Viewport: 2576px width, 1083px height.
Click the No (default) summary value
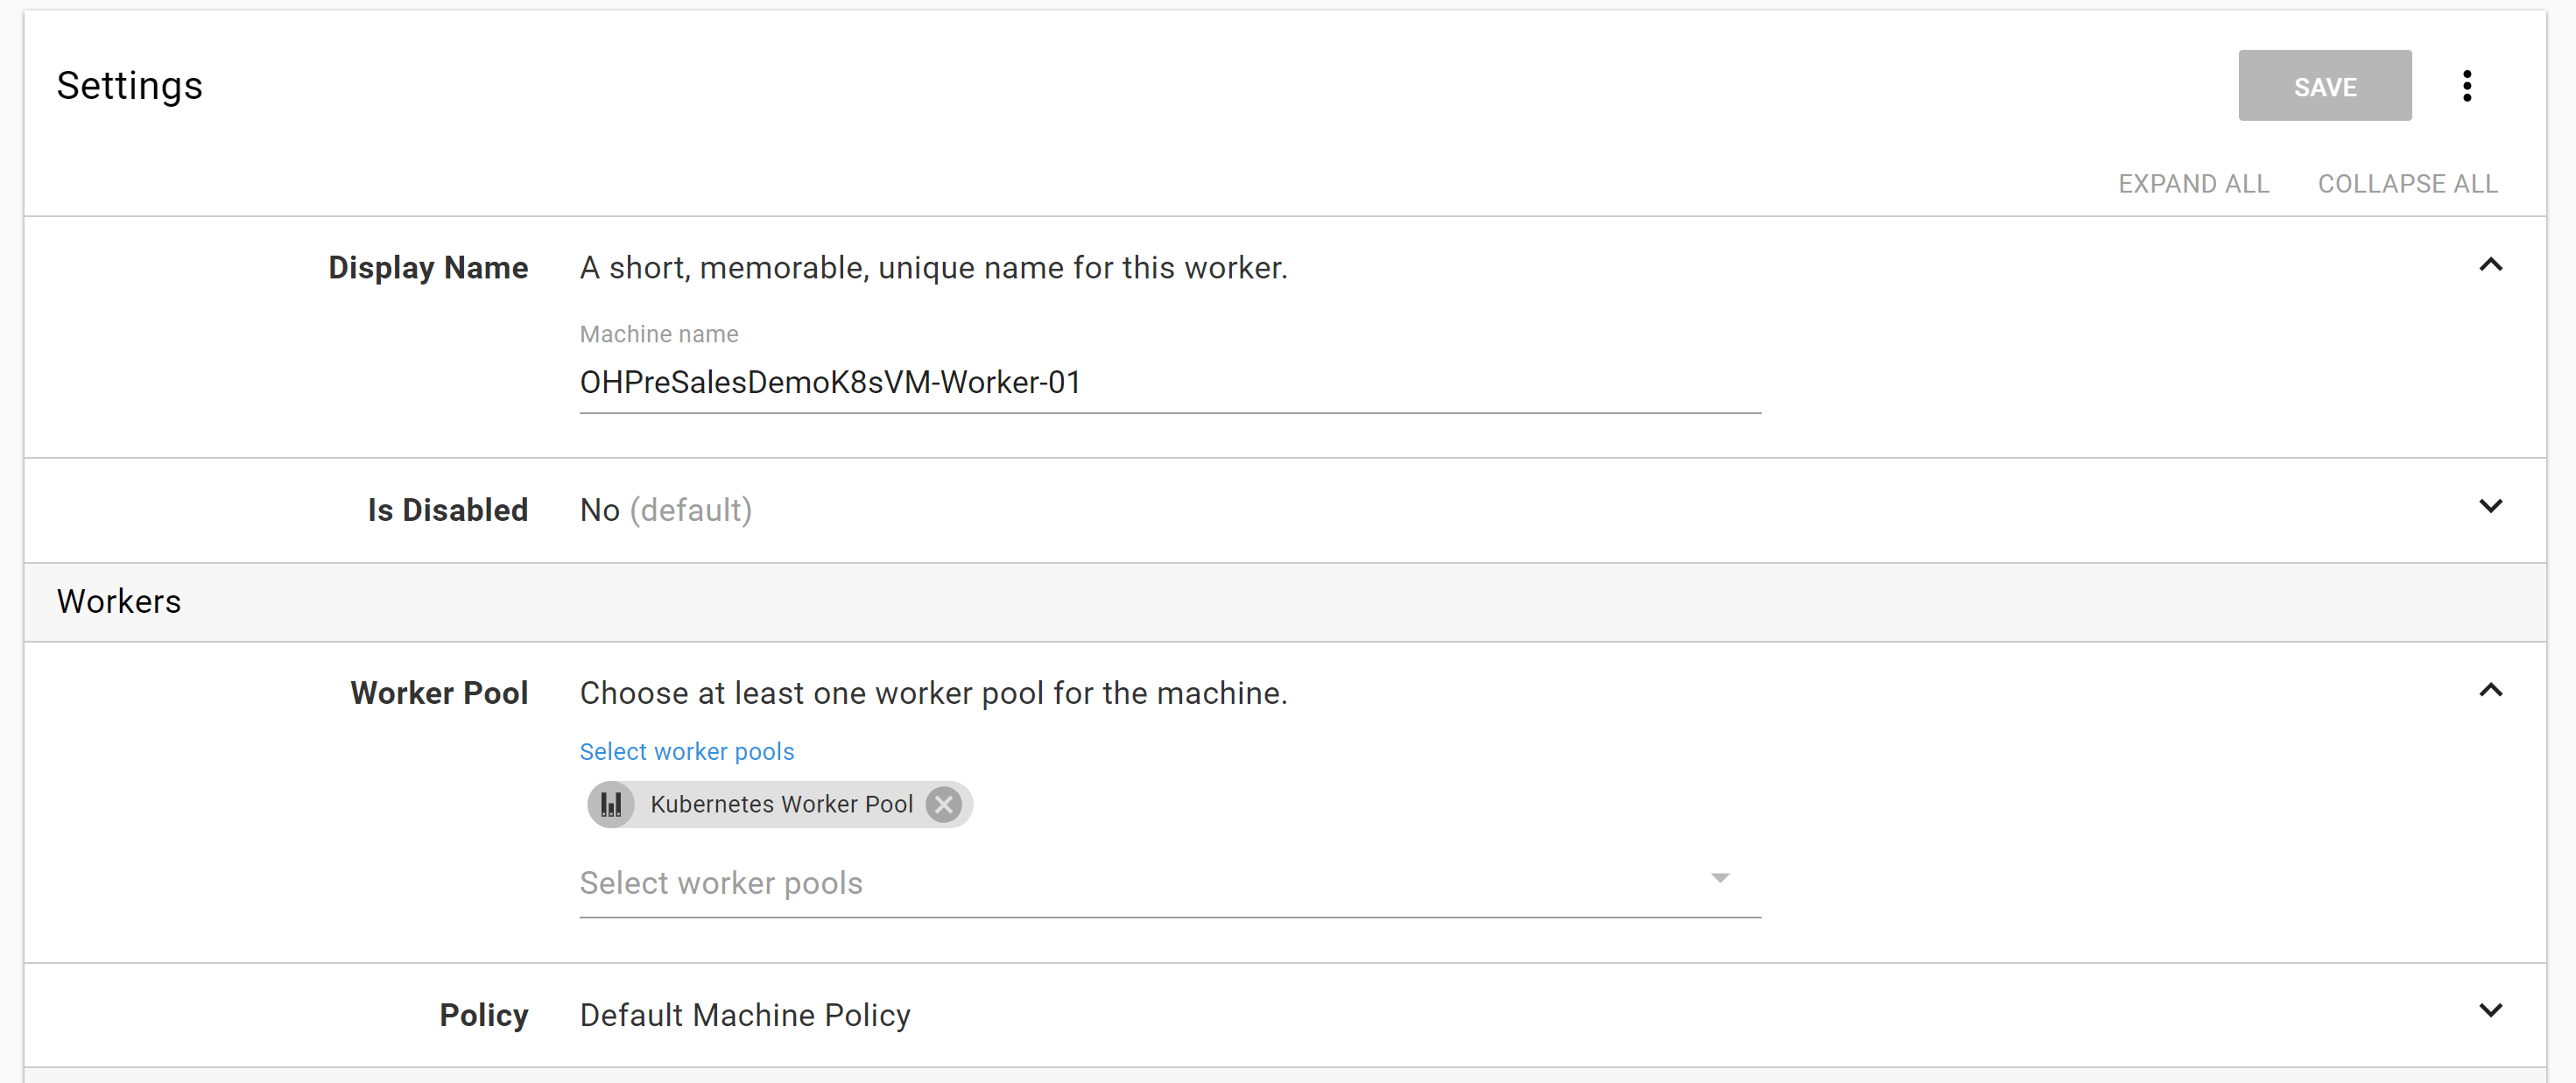(665, 510)
